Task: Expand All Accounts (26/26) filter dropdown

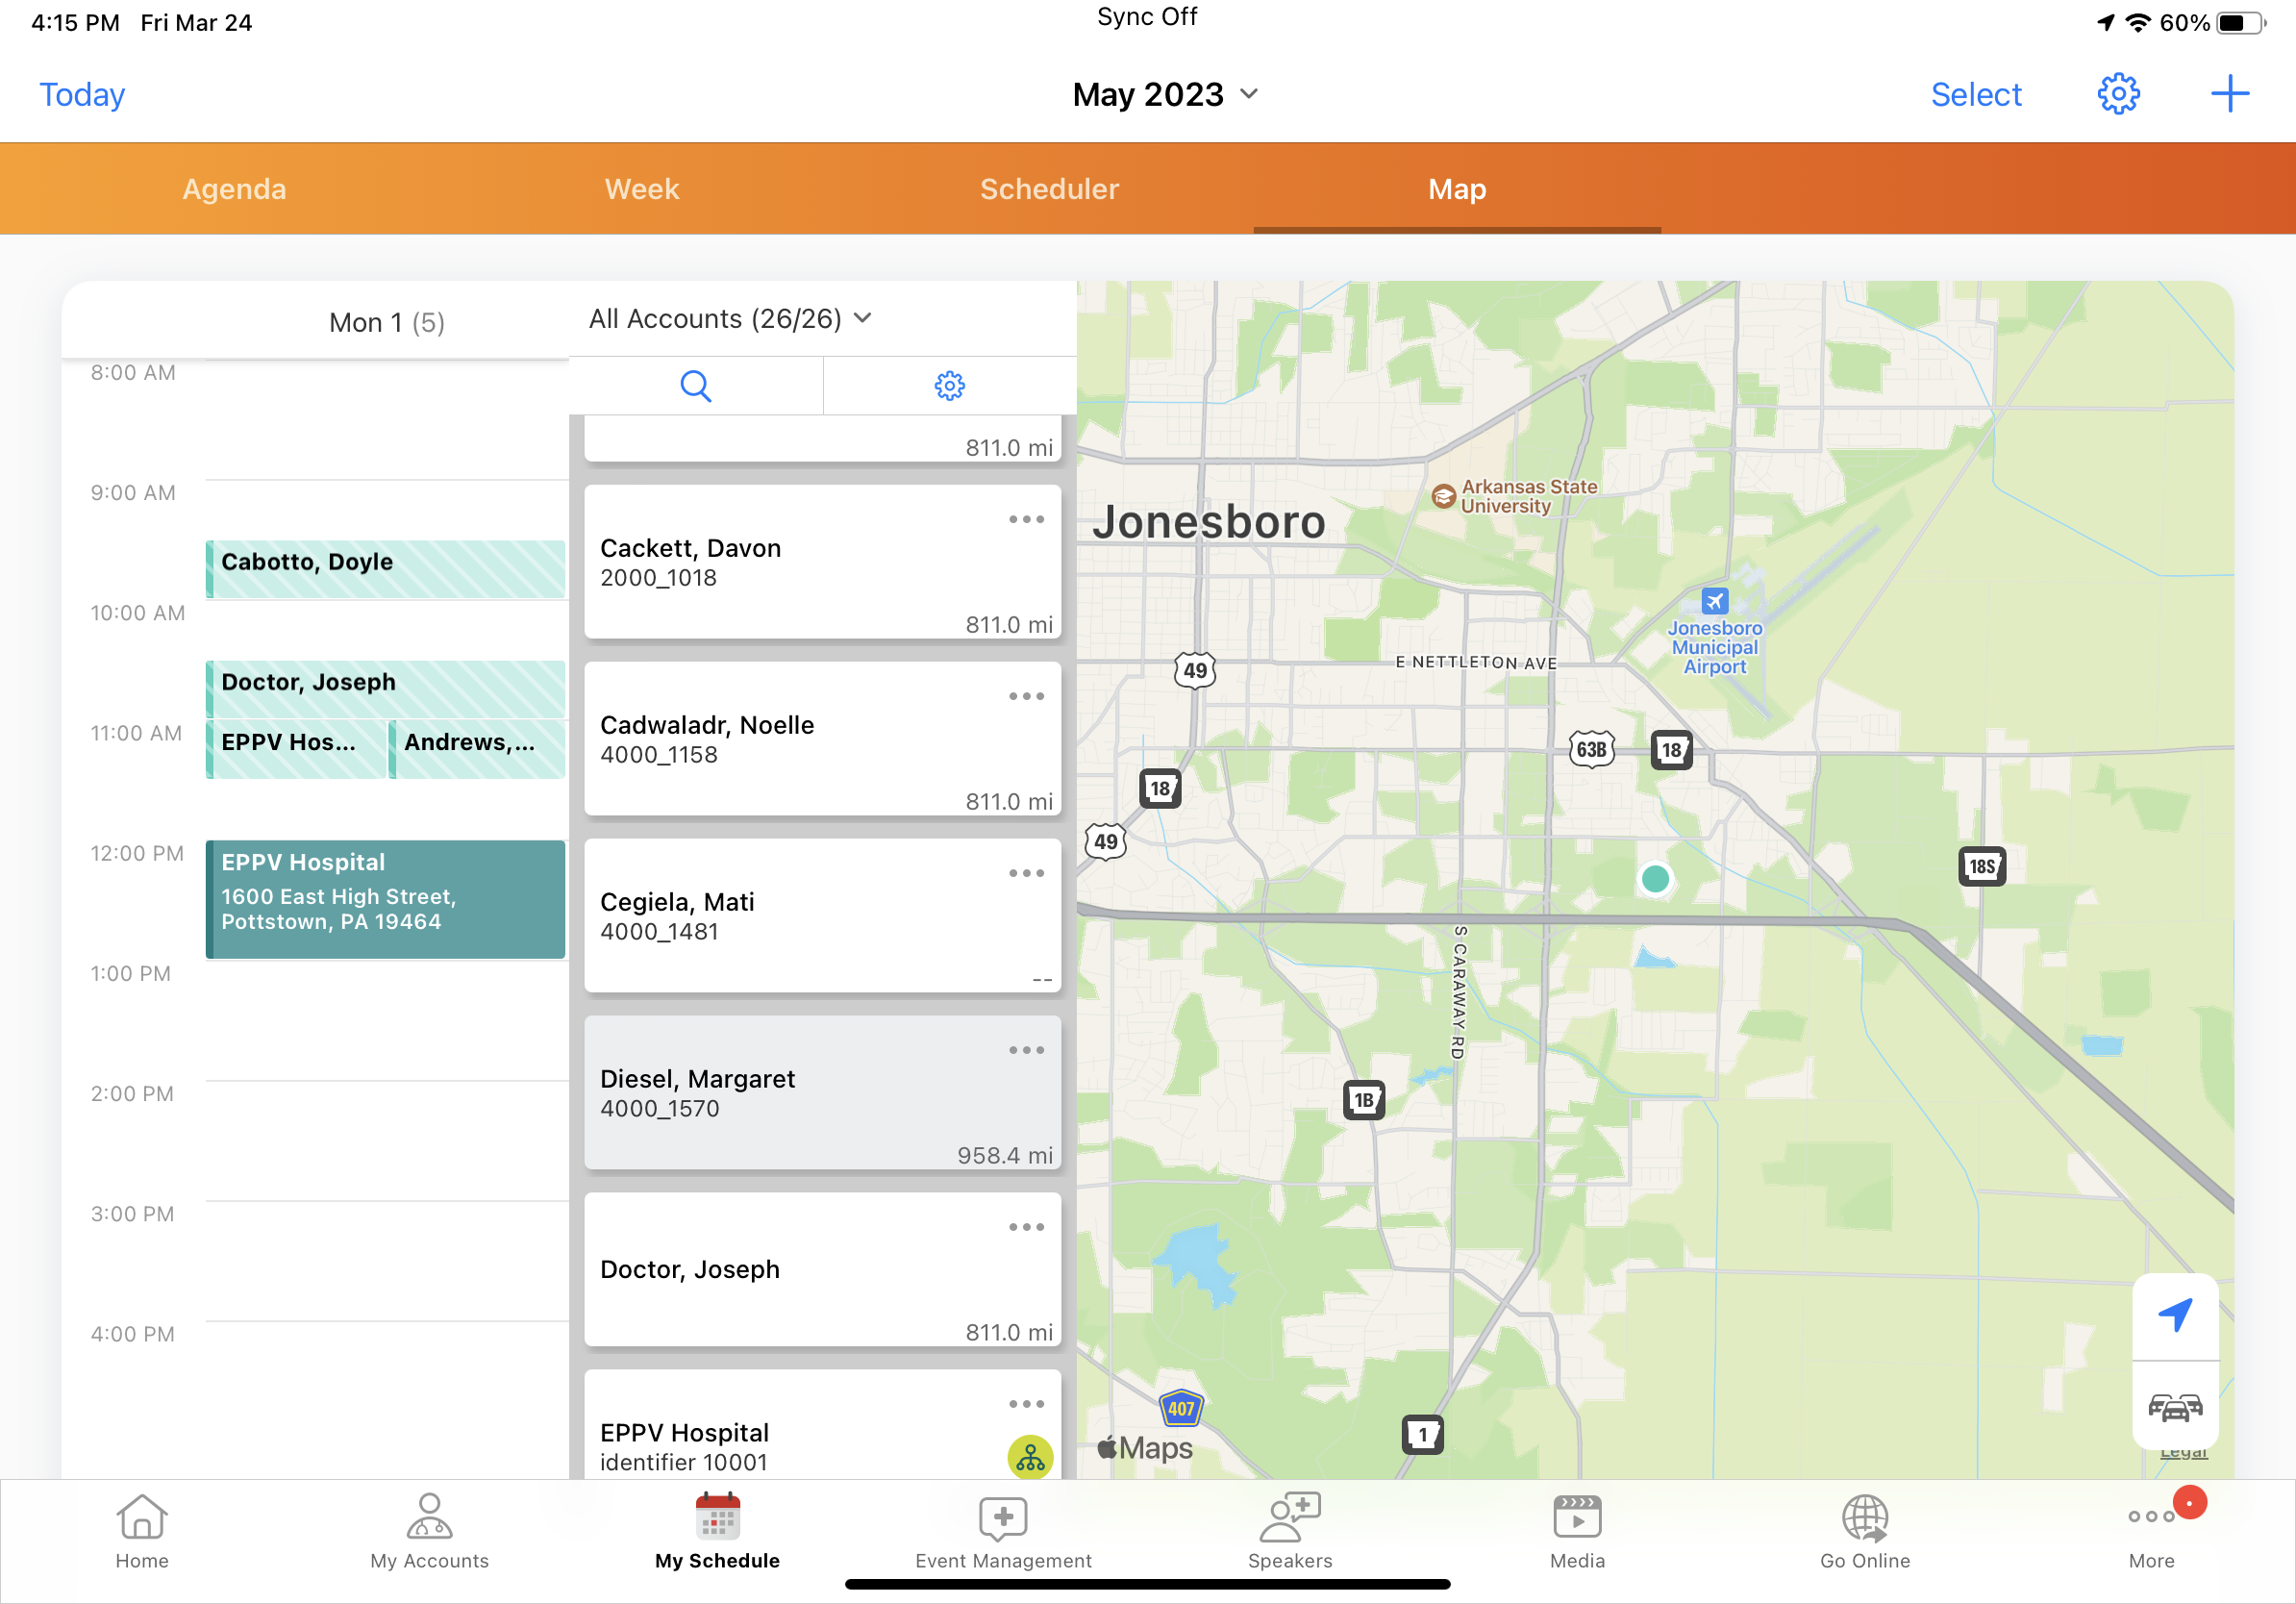Action: (x=730, y=319)
